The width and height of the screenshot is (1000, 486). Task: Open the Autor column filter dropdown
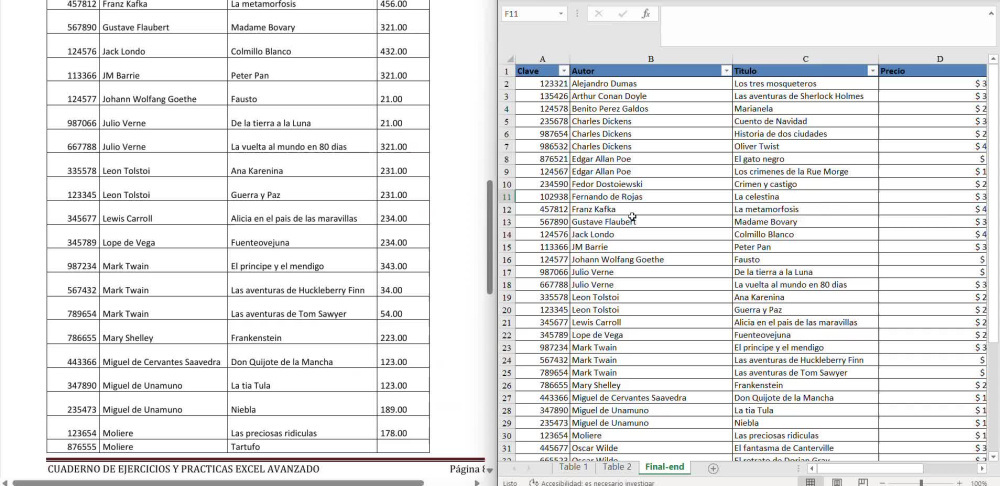pyautogui.click(x=726, y=71)
